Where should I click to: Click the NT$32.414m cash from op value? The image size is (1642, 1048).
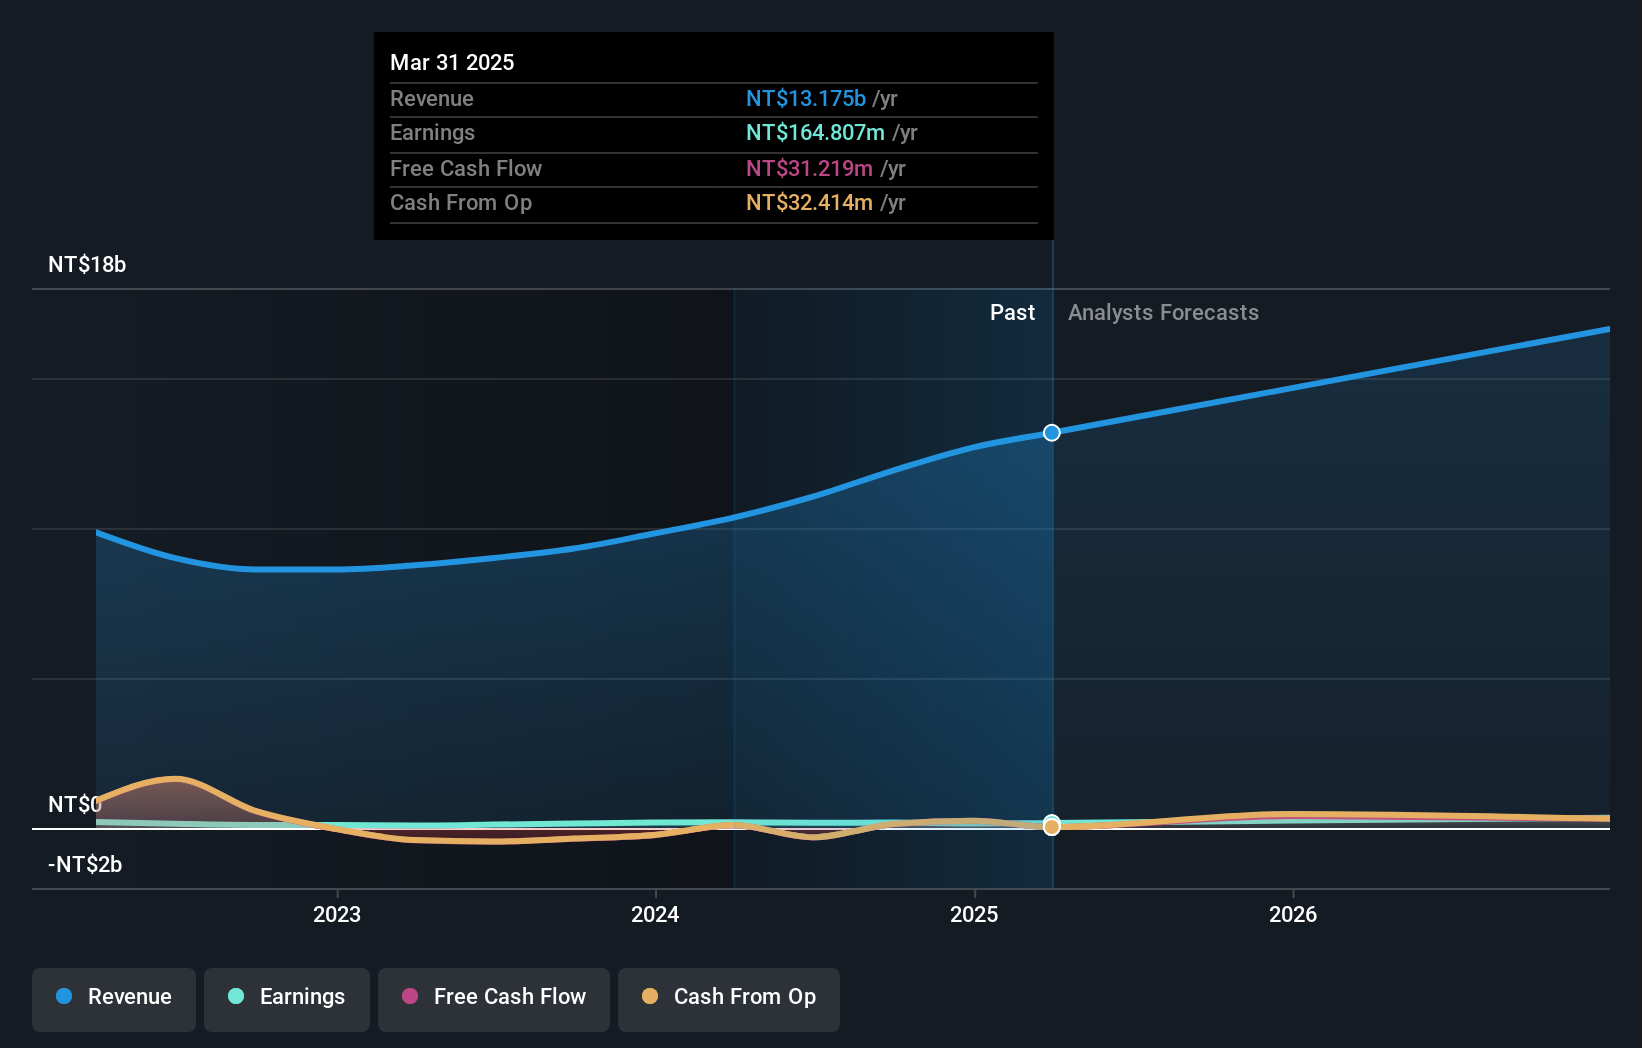click(x=809, y=202)
